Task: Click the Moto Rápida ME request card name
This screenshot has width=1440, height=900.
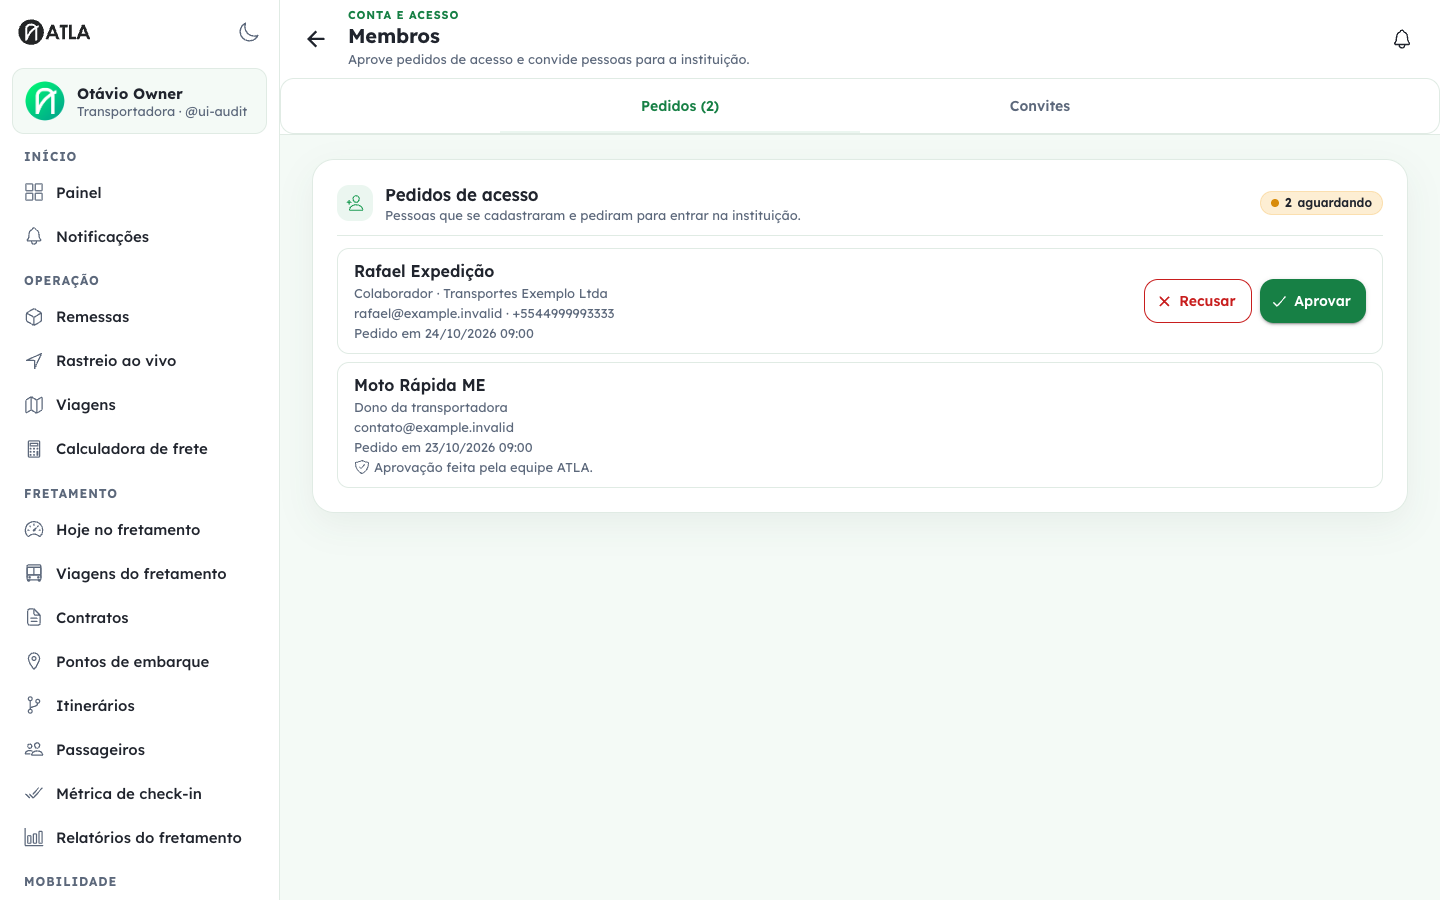Action: click(420, 385)
